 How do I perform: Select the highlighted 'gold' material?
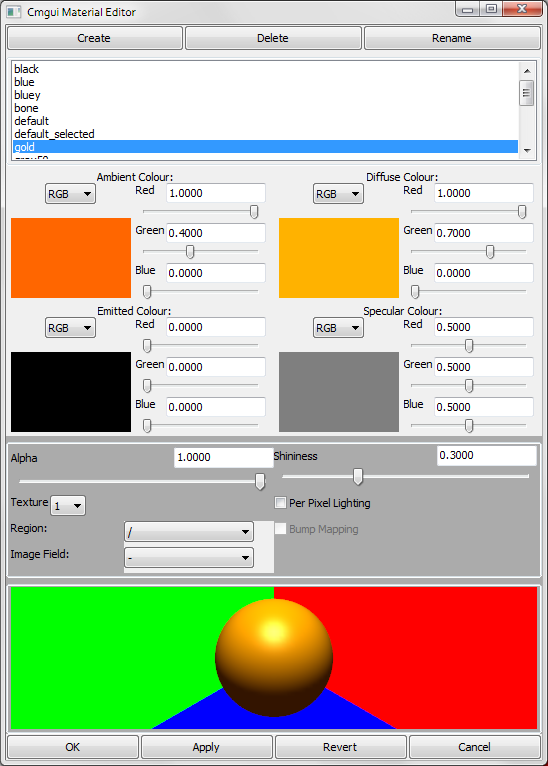pos(265,147)
